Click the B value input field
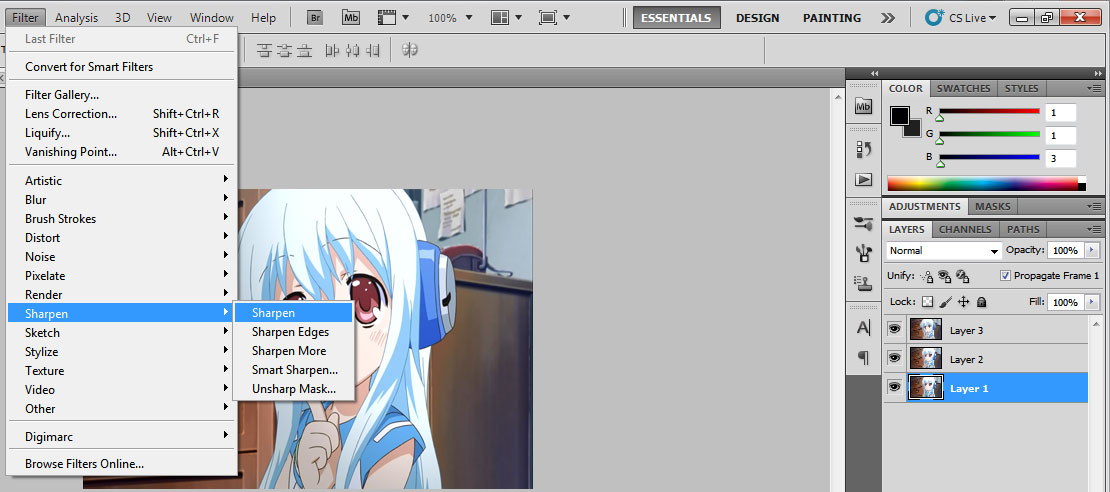Image resolution: width=1110 pixels, height=492 pixels. click(x=1060, y=159)
